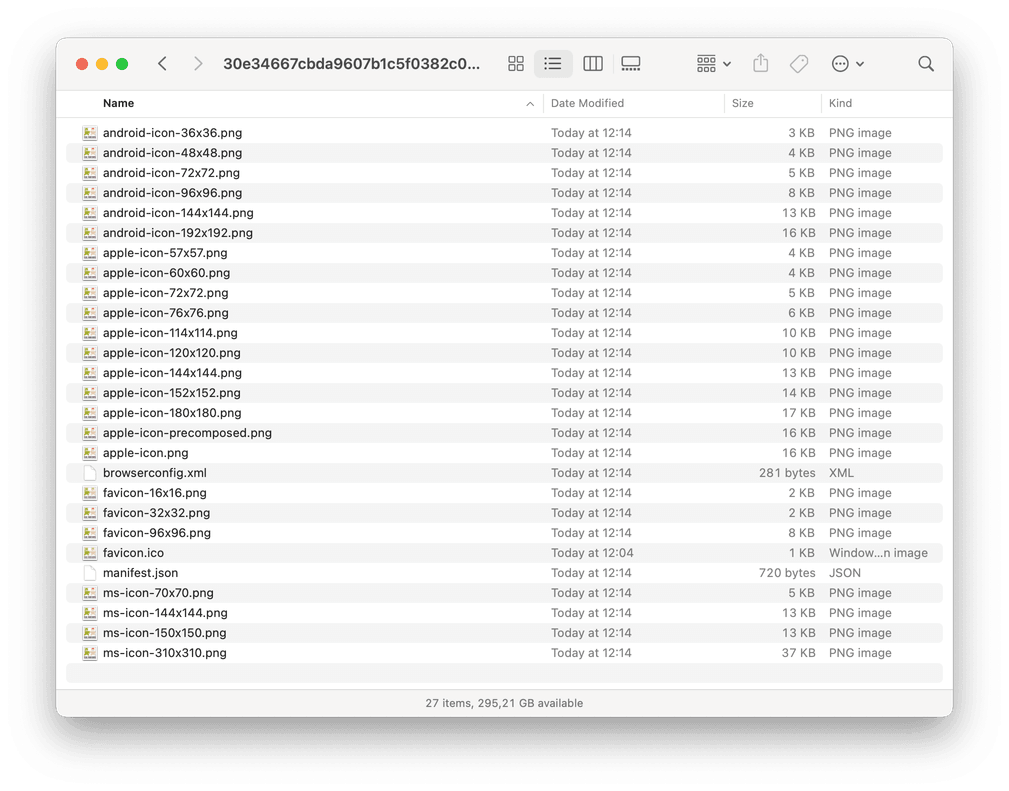Image resolution: width=1009 pixels, height=791 pixels.
Task: Open the grouping options dropdown
Action: click(x=712, y=63)
